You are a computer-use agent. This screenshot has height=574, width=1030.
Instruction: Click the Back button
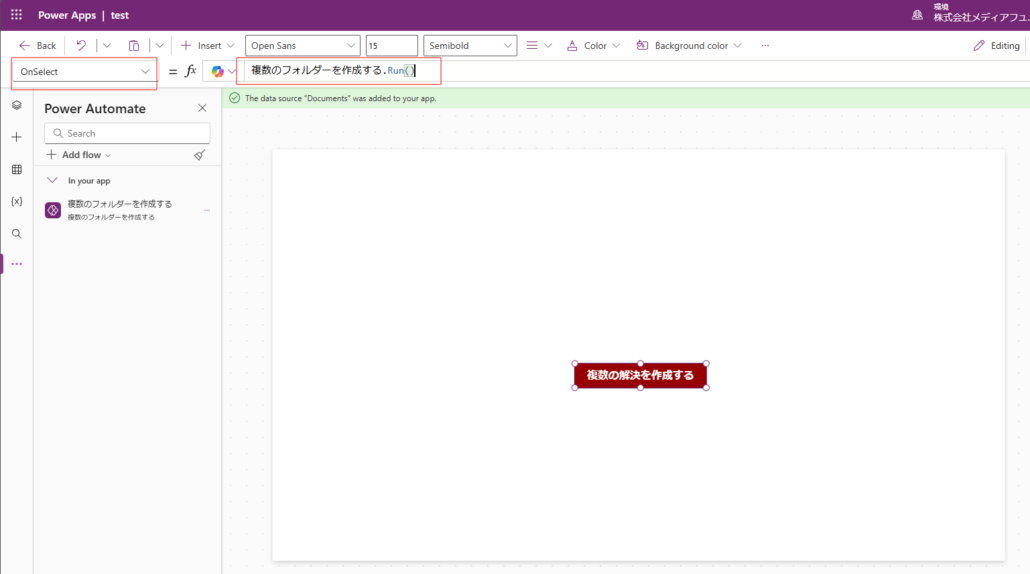pyautogui.click(x=37, y=46)
